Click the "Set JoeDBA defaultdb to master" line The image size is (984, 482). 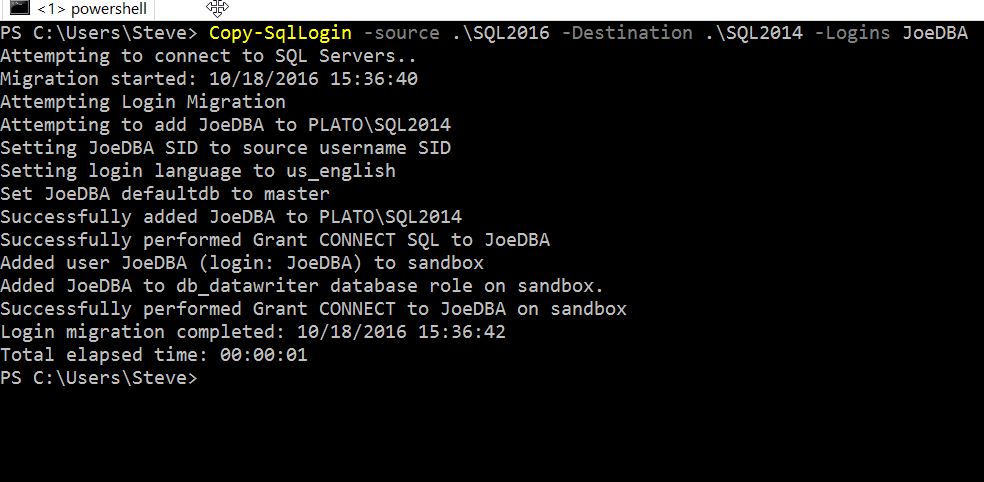pos(165,194)
